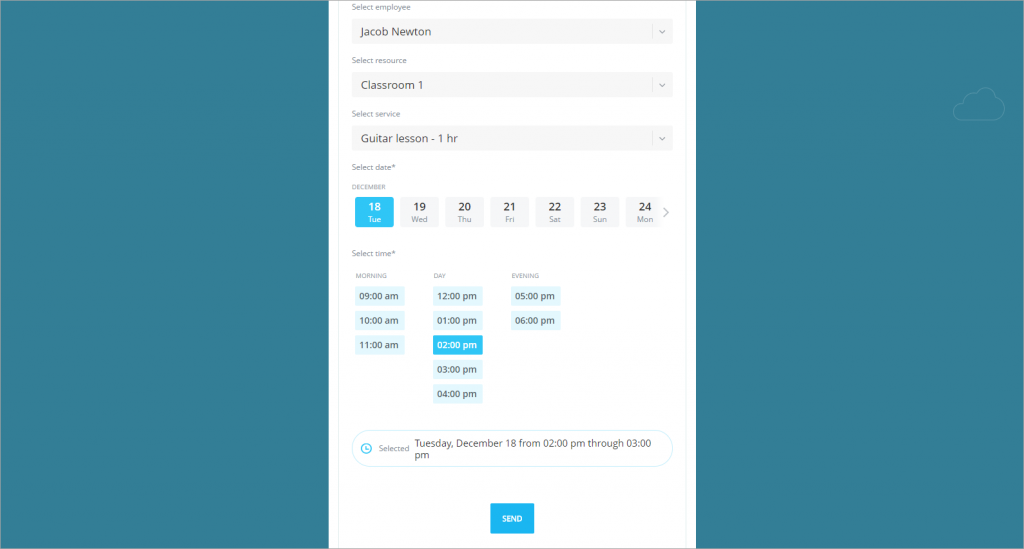Select date 18 Tue

coord(374,212)
